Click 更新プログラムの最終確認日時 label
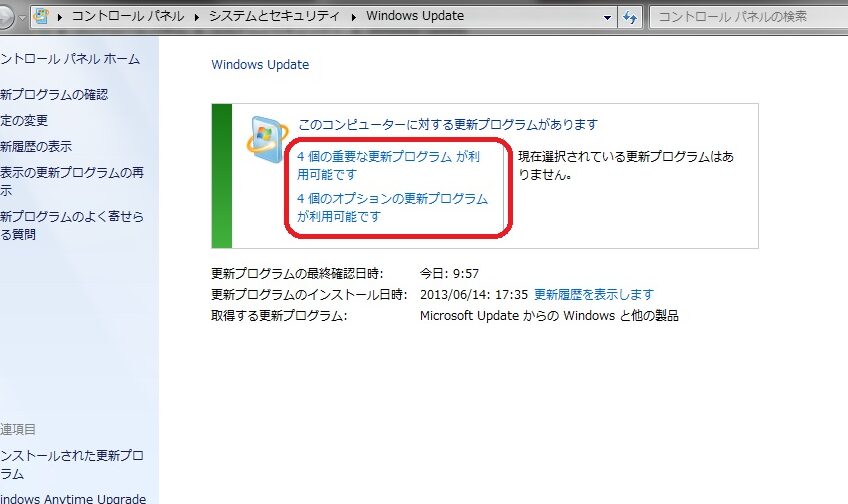The image size is (848, 504). coord(297,274)
